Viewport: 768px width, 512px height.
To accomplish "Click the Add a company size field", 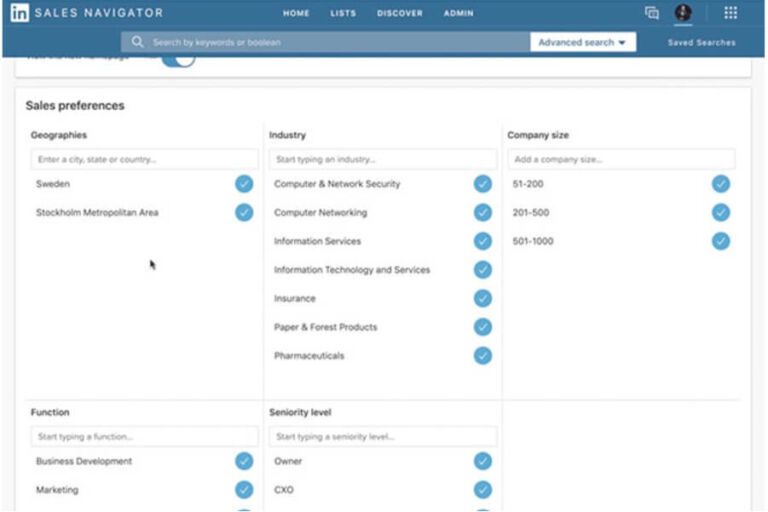I will (x=621, y=159).
